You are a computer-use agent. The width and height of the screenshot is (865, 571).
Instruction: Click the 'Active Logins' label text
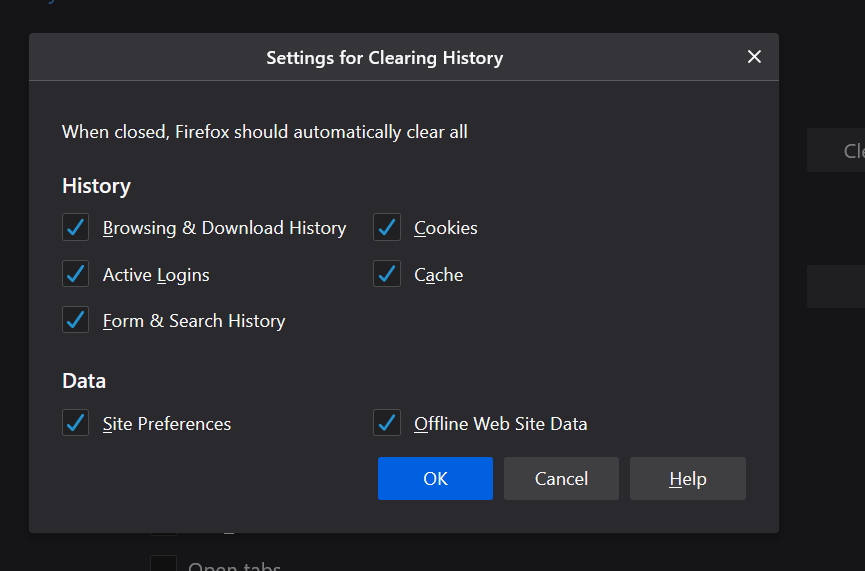click(x=156, y=275)
